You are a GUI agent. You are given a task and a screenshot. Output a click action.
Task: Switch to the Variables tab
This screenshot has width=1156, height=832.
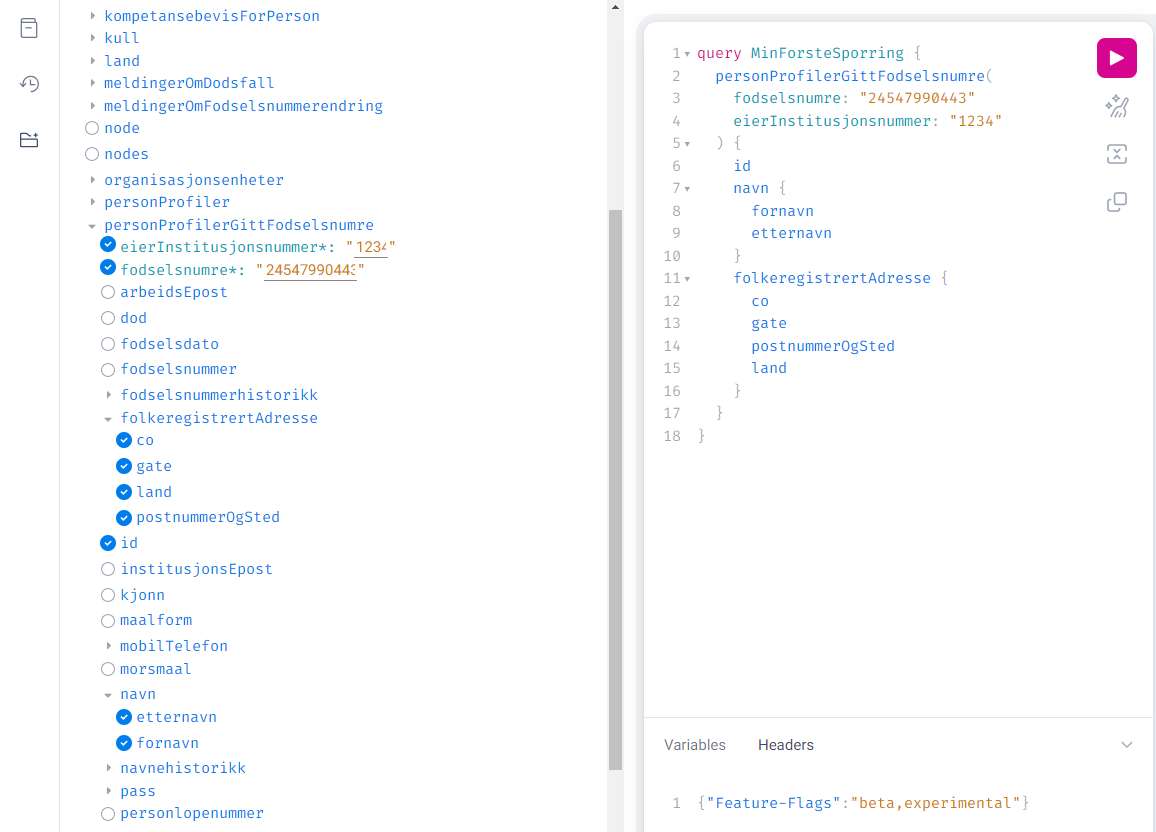694,745
